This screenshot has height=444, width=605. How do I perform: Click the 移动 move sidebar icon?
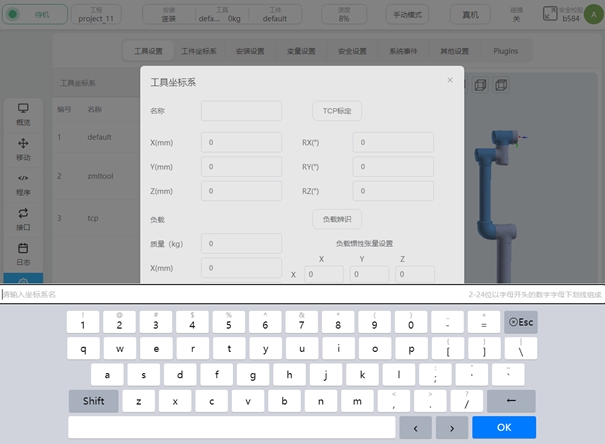click(x=24, y=149)
